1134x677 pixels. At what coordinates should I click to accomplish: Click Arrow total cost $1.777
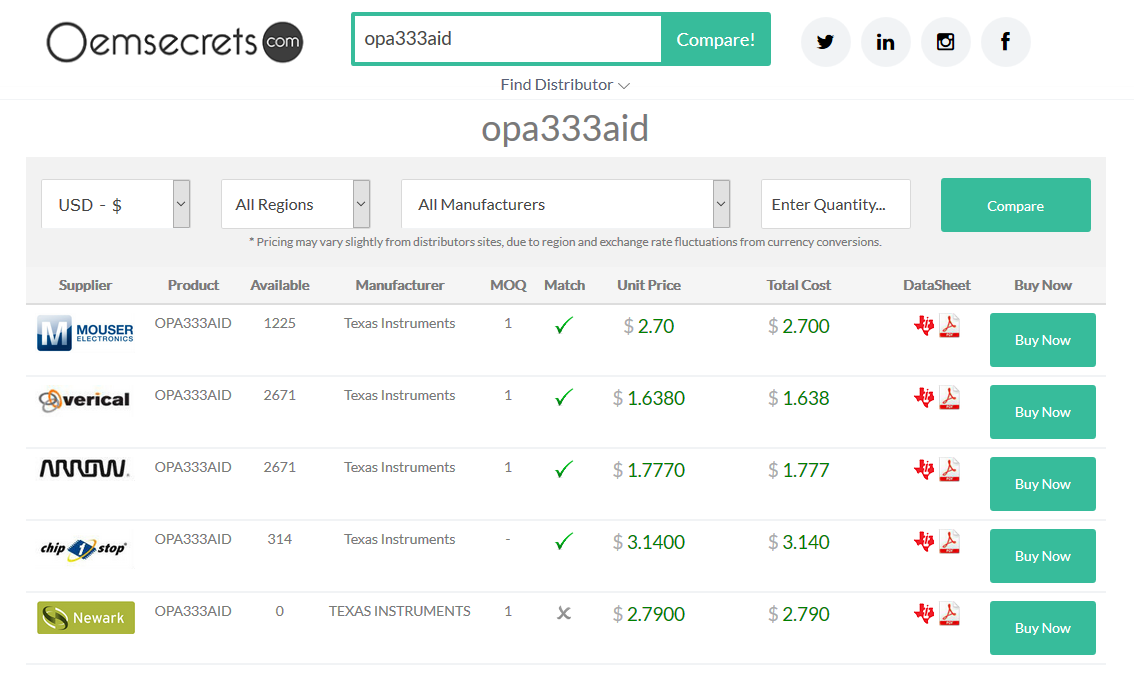tap(798, 470)
